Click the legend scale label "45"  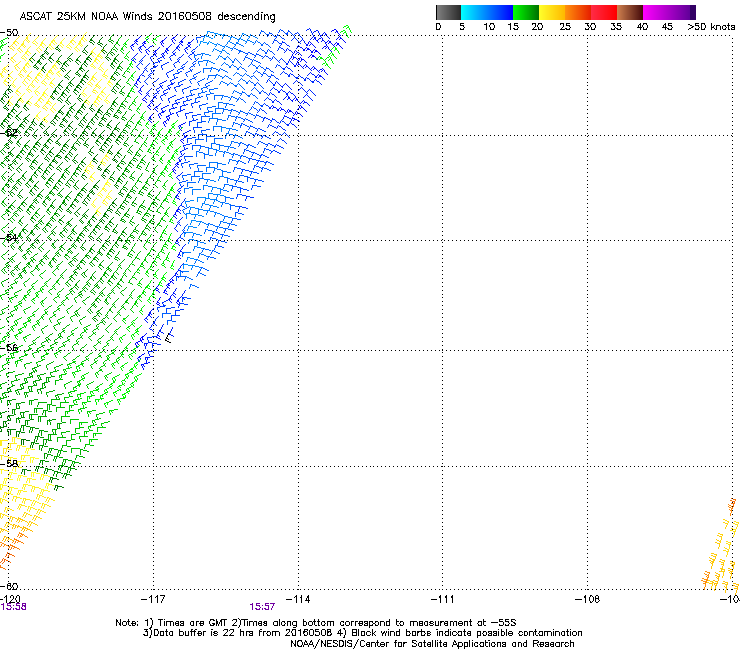click(667, 27)
